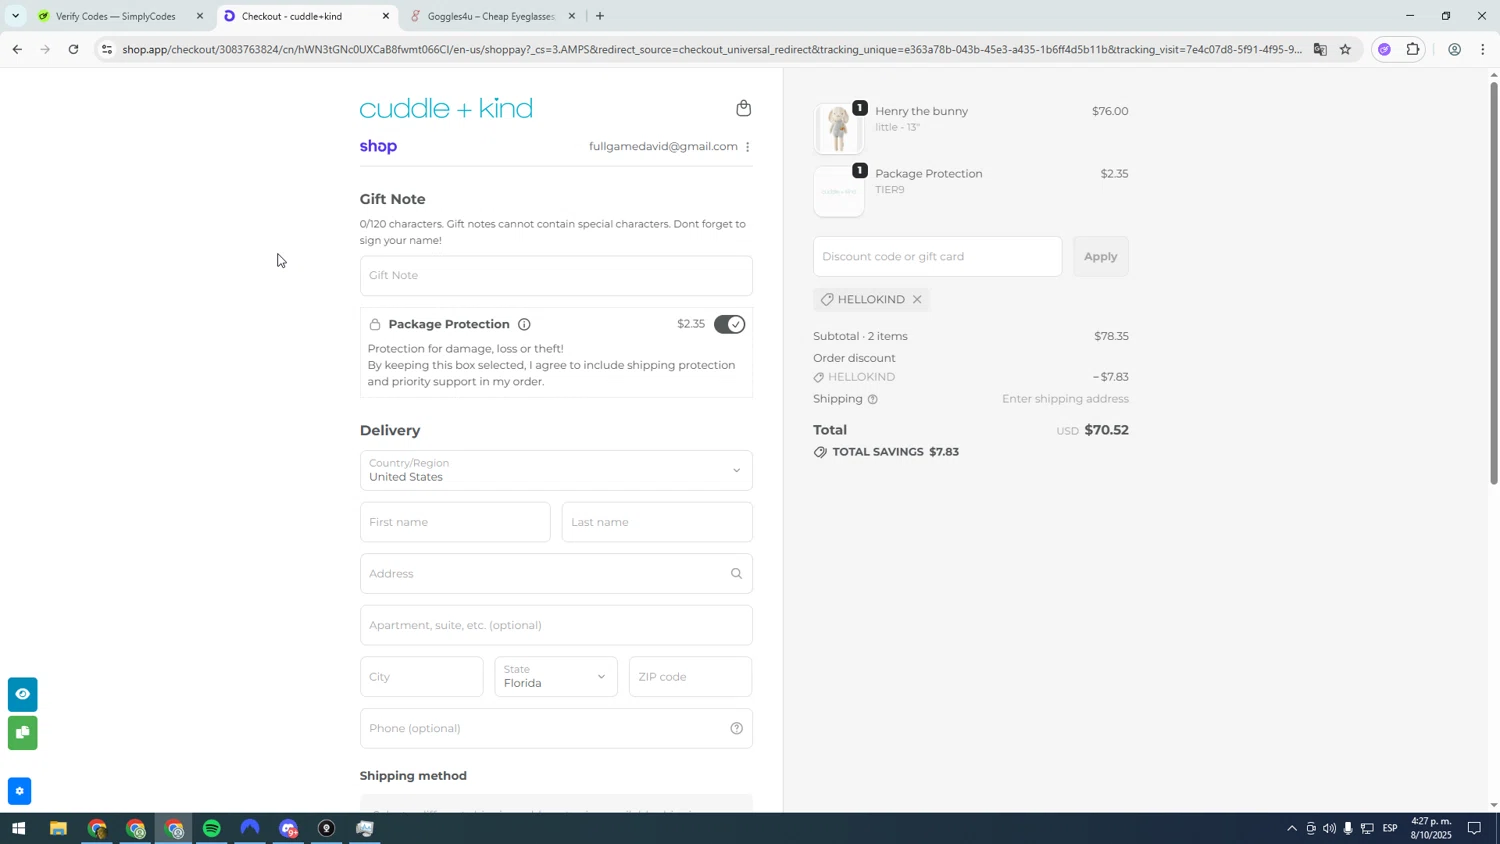The height and width of the screenshot is (844, 1500).
Task: Remove the HELLOKIND discount code
Action: (917, 300)
